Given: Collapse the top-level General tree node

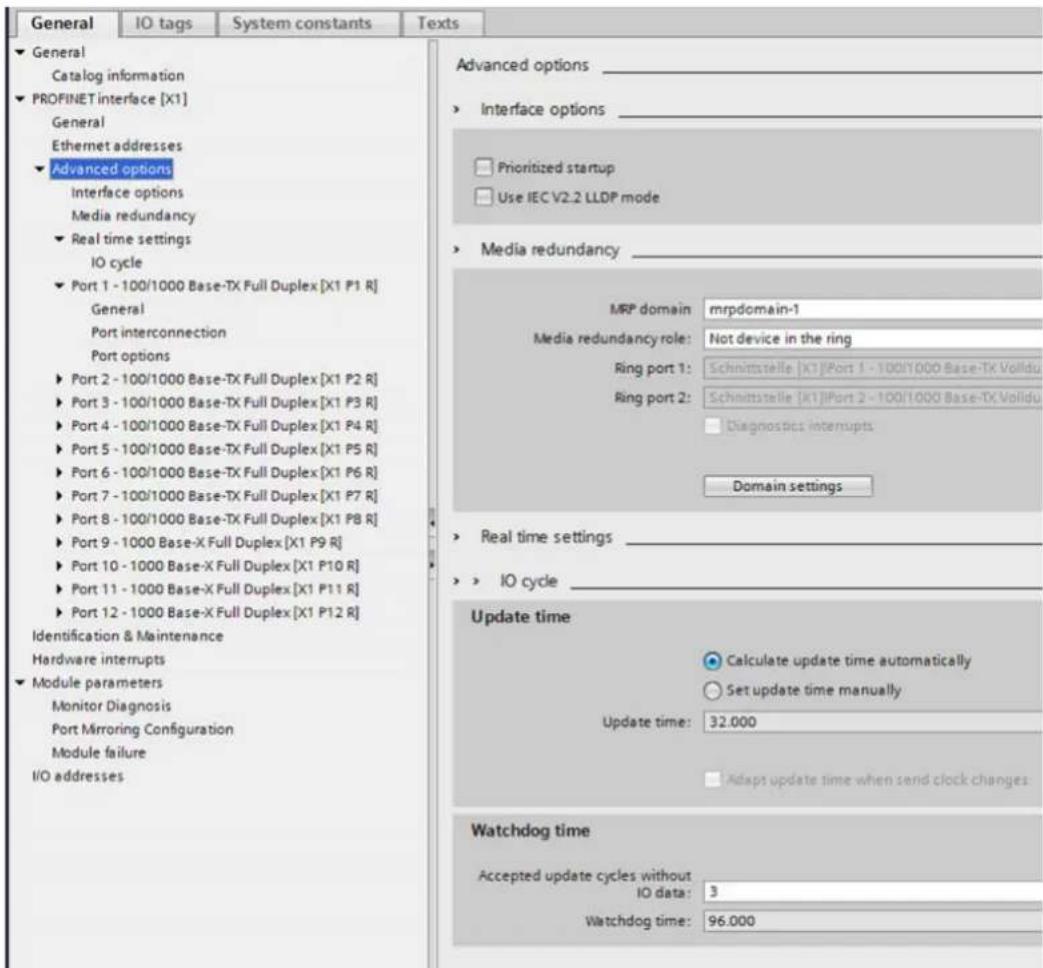Looking at the screenshot, I should click(x=20, y=52).
